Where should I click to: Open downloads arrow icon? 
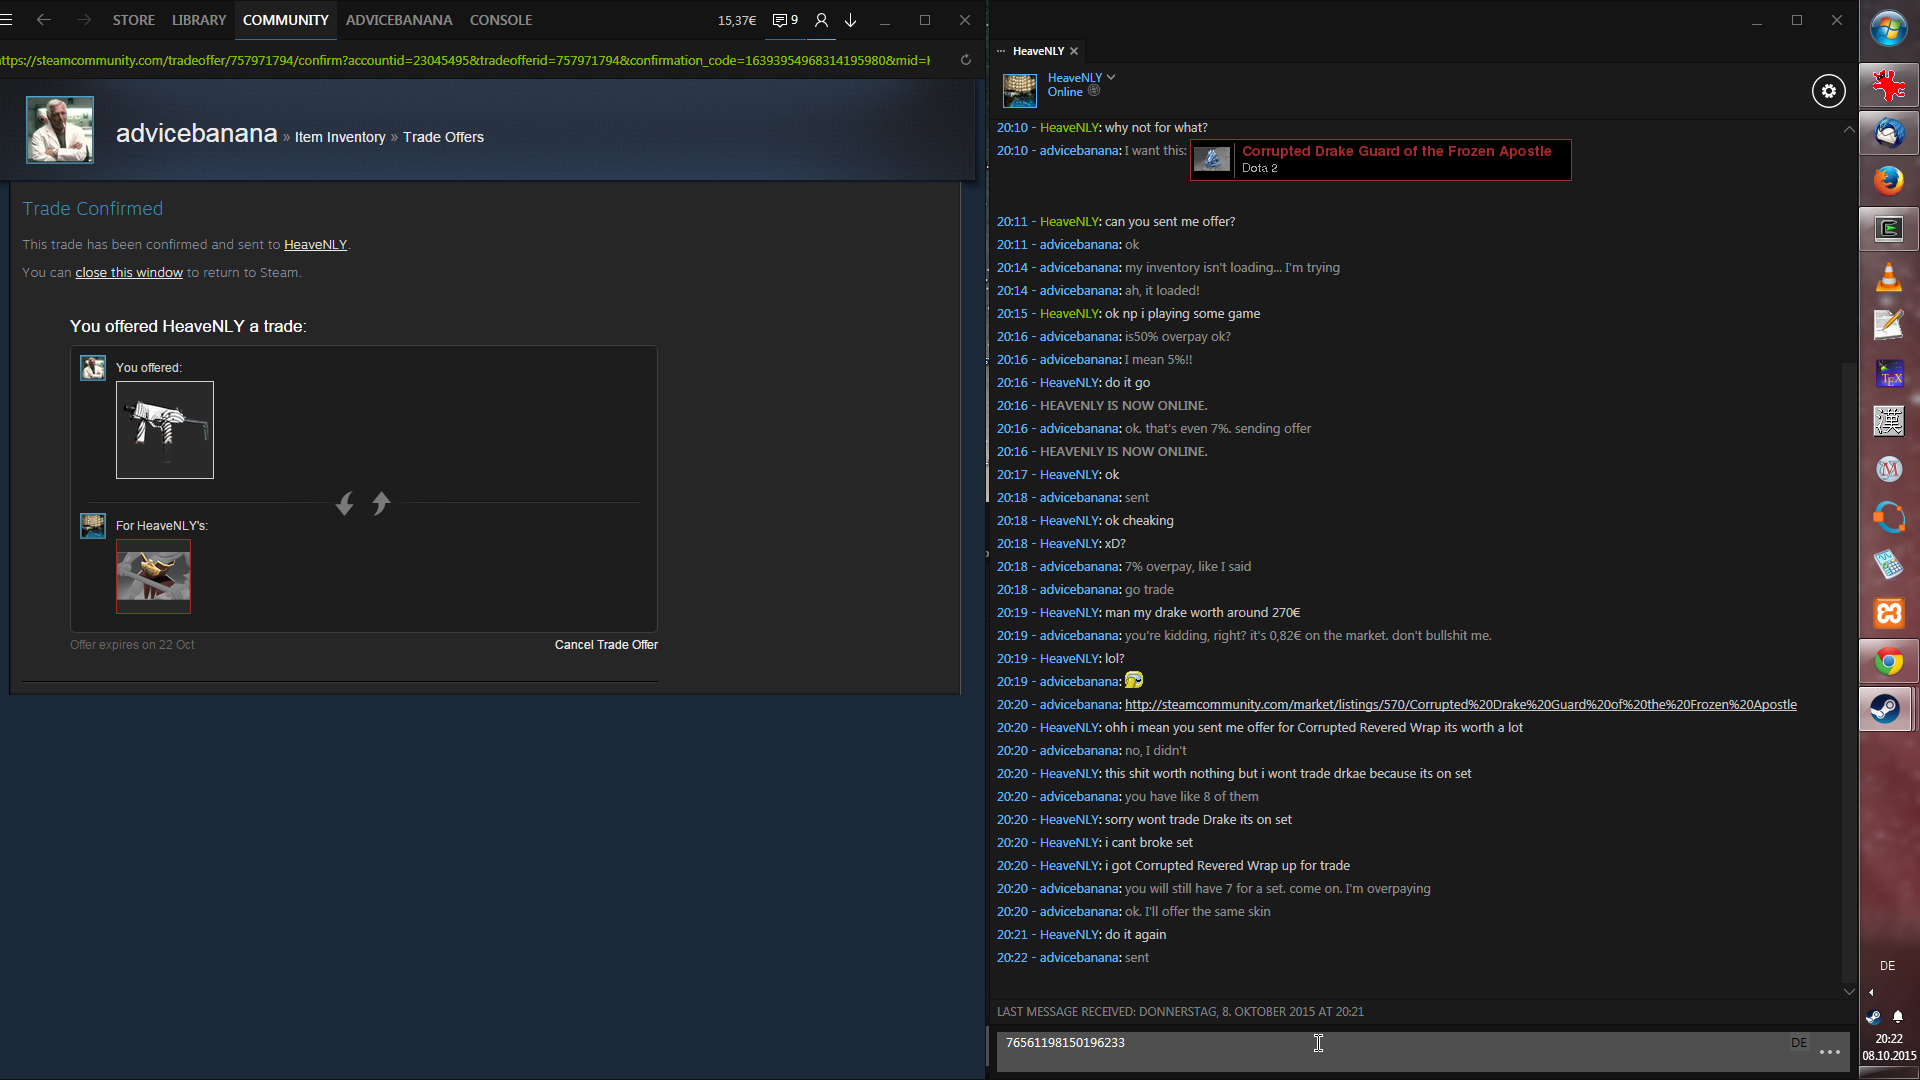coord(851,20)
